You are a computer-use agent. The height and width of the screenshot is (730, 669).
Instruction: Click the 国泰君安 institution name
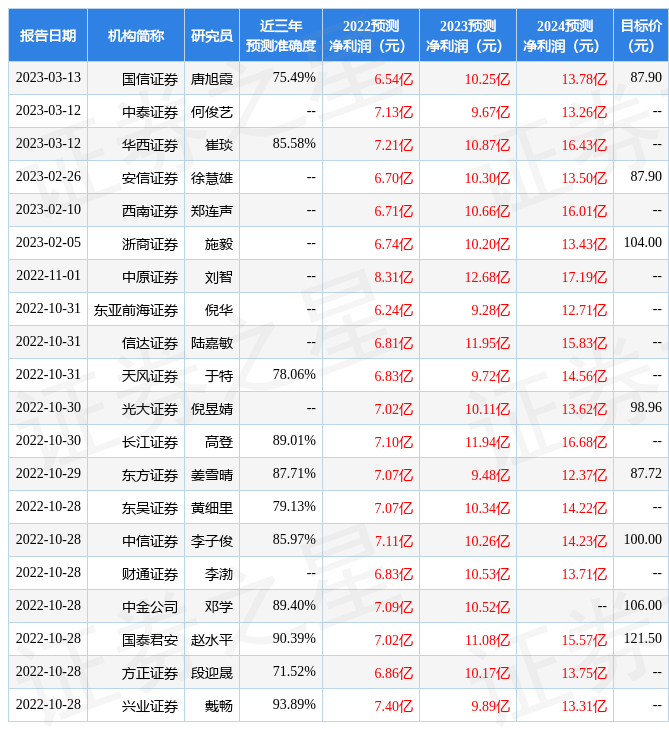pyautogui.click(x=150, y=640)
